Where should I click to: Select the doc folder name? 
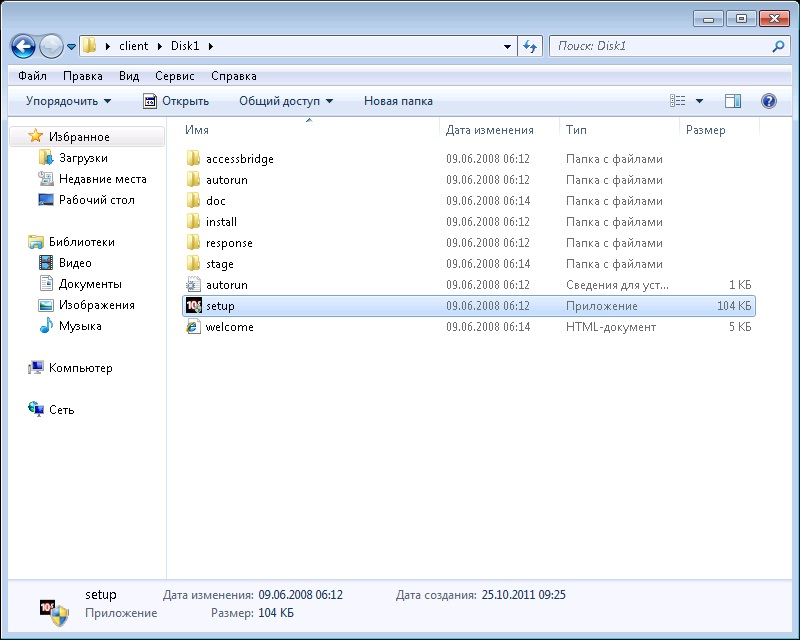pyautogui.click(x=216, y=201)
